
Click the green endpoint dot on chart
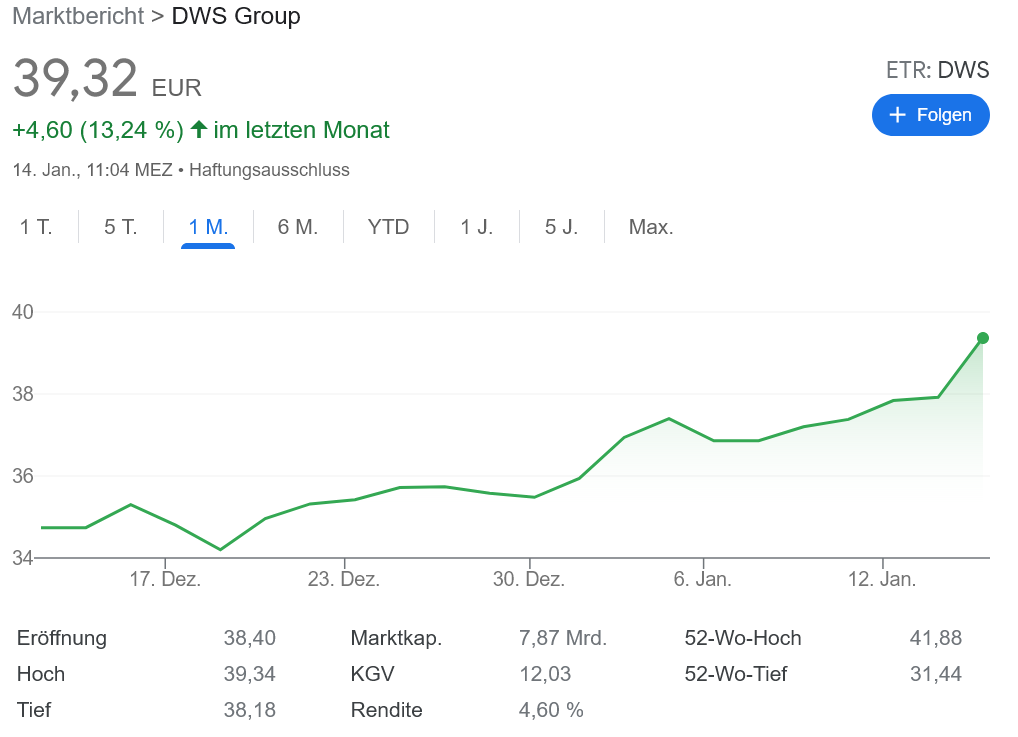(983, 338)
